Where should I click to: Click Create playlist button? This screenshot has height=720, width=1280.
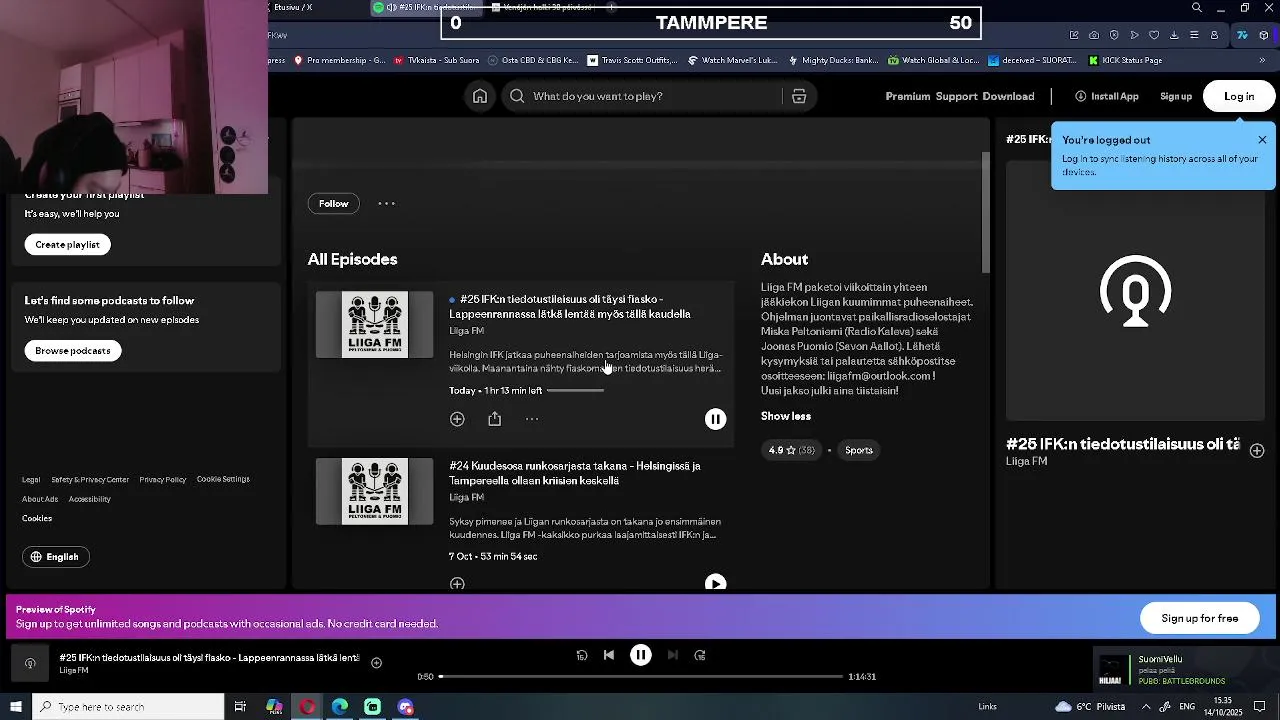click(68, 244)
